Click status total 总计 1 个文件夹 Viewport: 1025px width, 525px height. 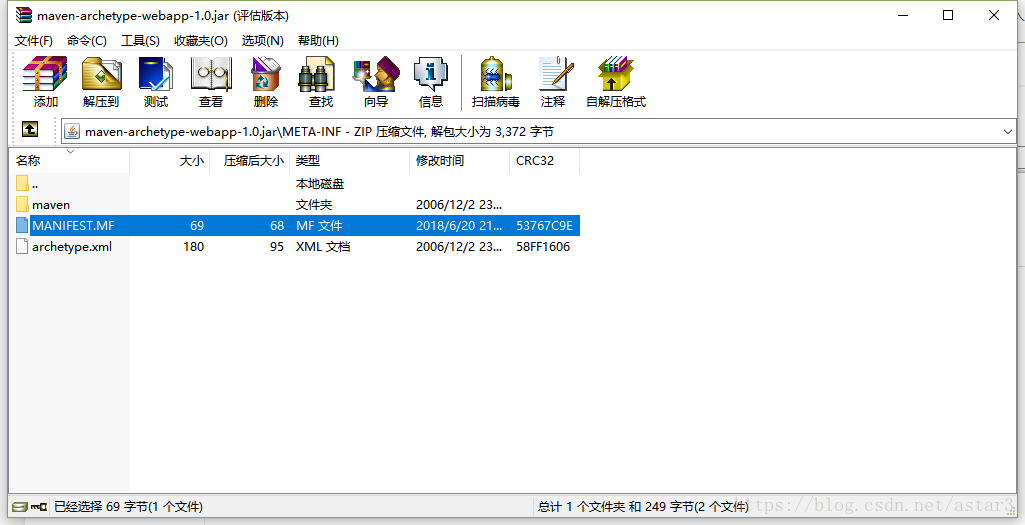click(643, 507)
